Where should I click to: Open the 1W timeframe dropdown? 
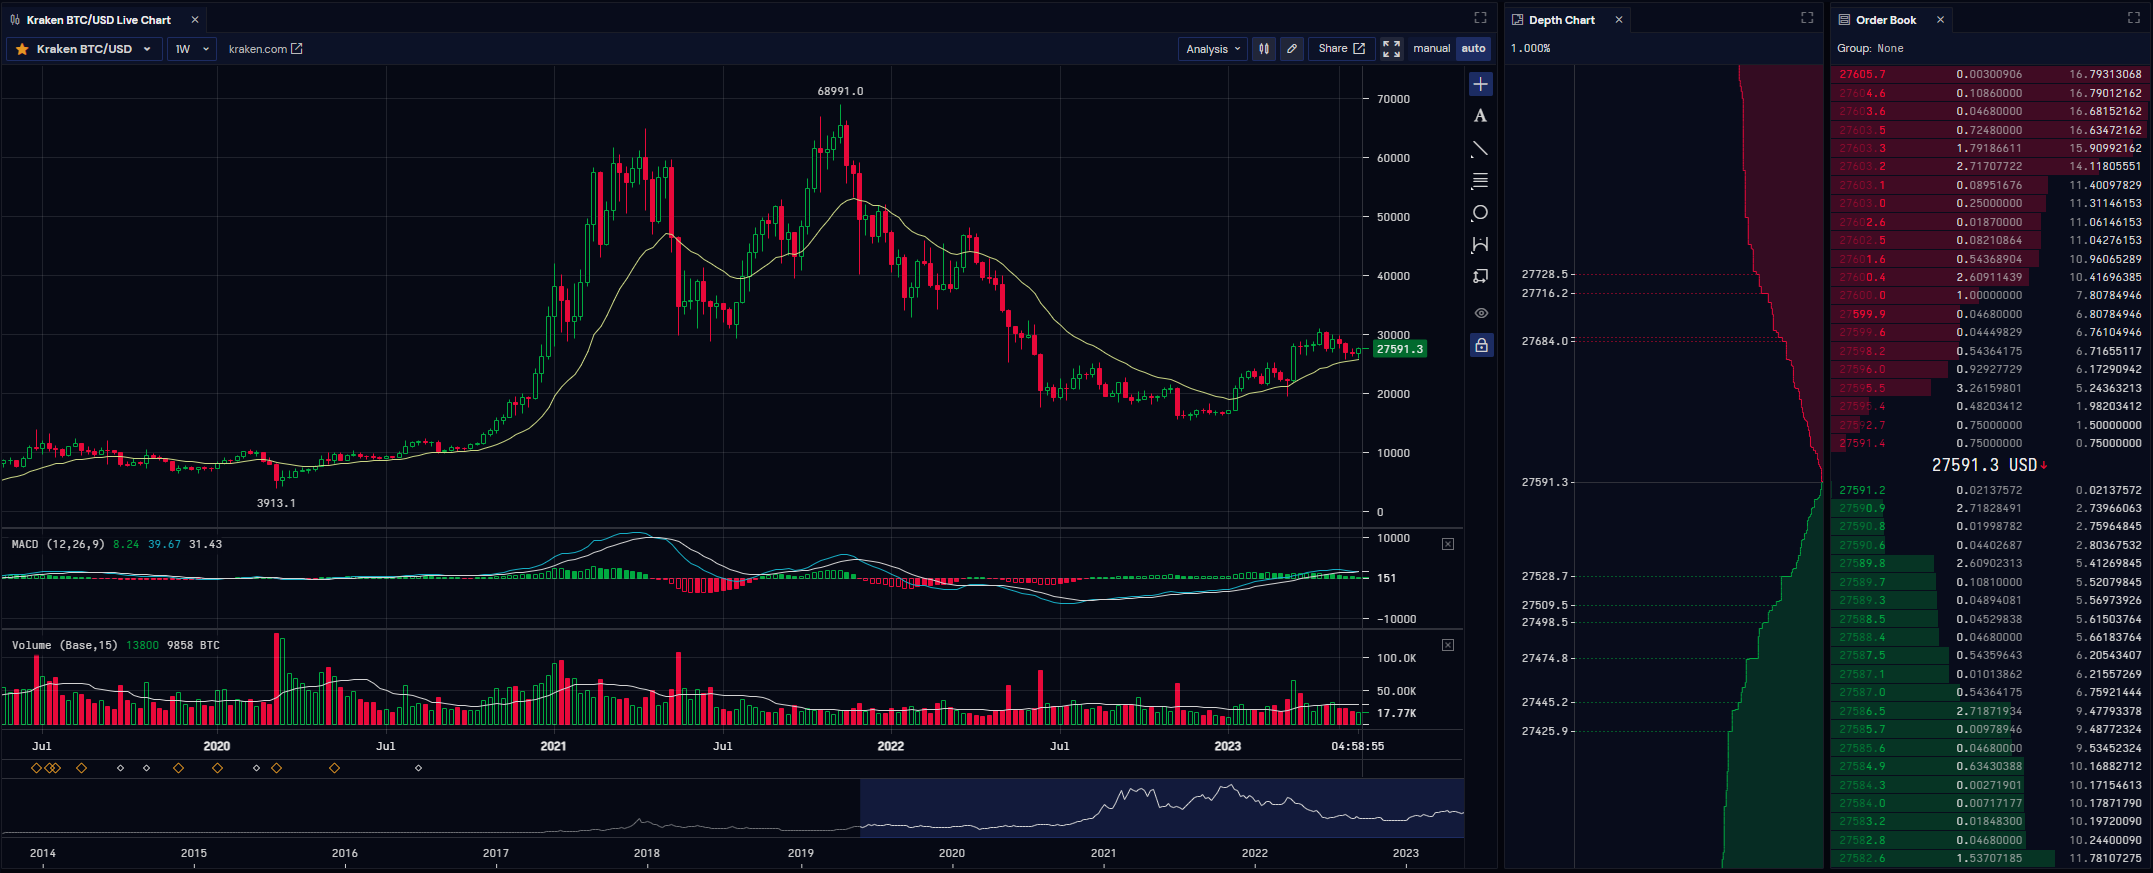[x=192, y=49]
